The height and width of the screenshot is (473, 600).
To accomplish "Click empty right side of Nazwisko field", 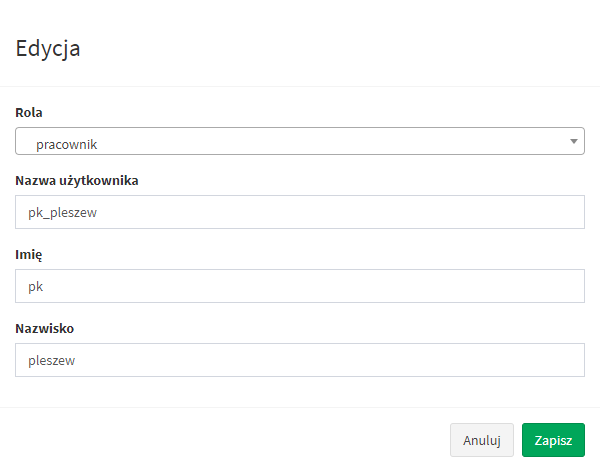I will [480, 360].
